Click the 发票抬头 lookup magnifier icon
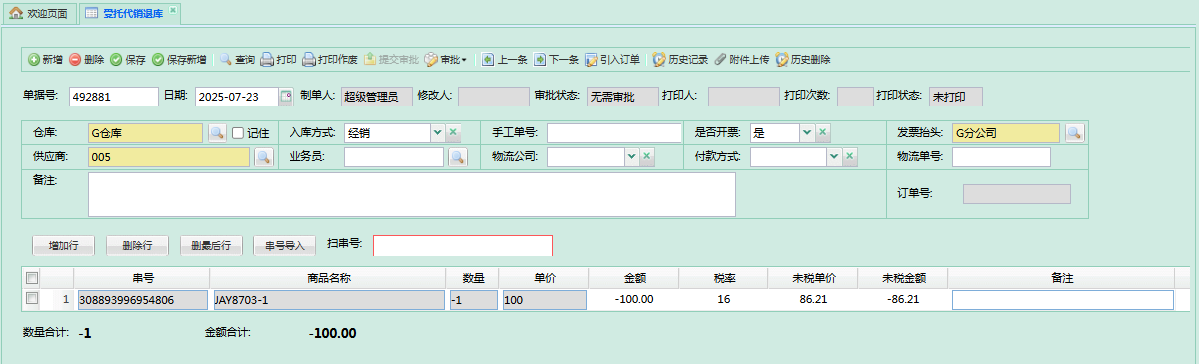The width and height of the screenshot is (1199, 364). (1074, 133)
